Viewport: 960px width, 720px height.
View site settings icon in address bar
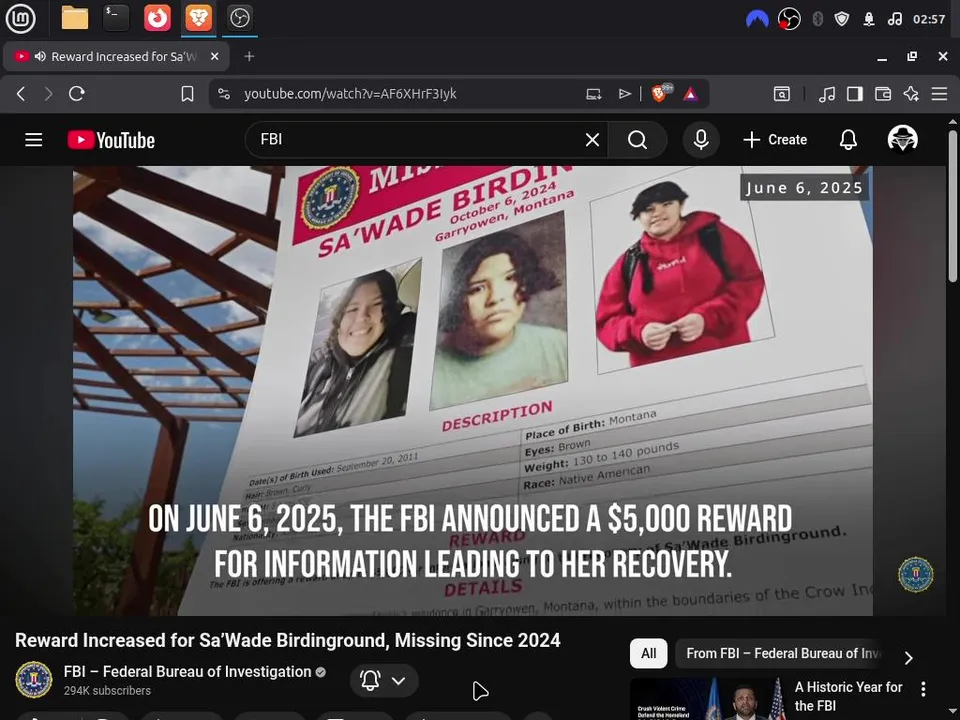tap(225, 94)
